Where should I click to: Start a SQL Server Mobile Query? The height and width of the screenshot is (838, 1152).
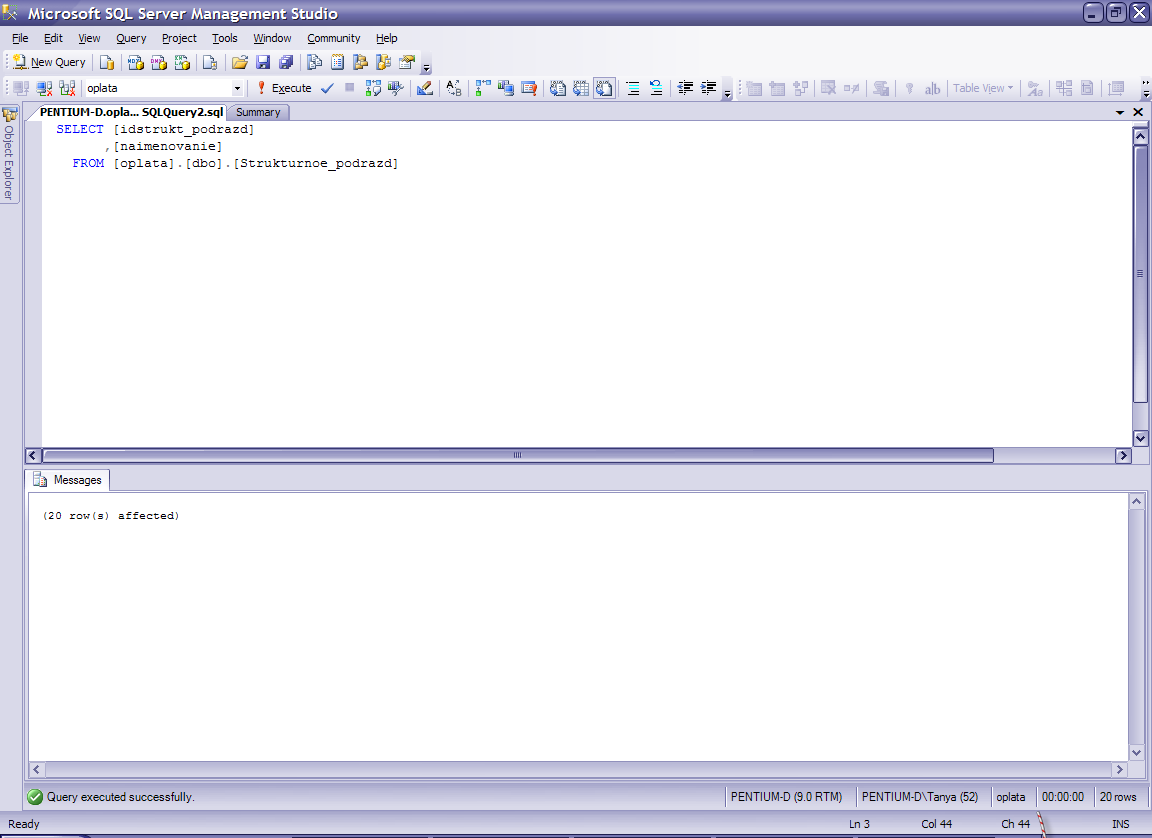click(210, 62)
